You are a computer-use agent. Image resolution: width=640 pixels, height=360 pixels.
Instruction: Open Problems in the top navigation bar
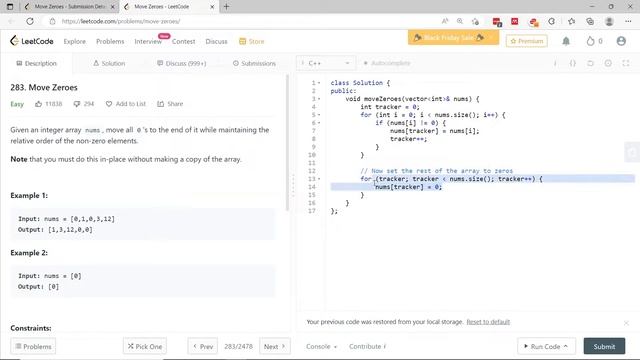(110, 41)
